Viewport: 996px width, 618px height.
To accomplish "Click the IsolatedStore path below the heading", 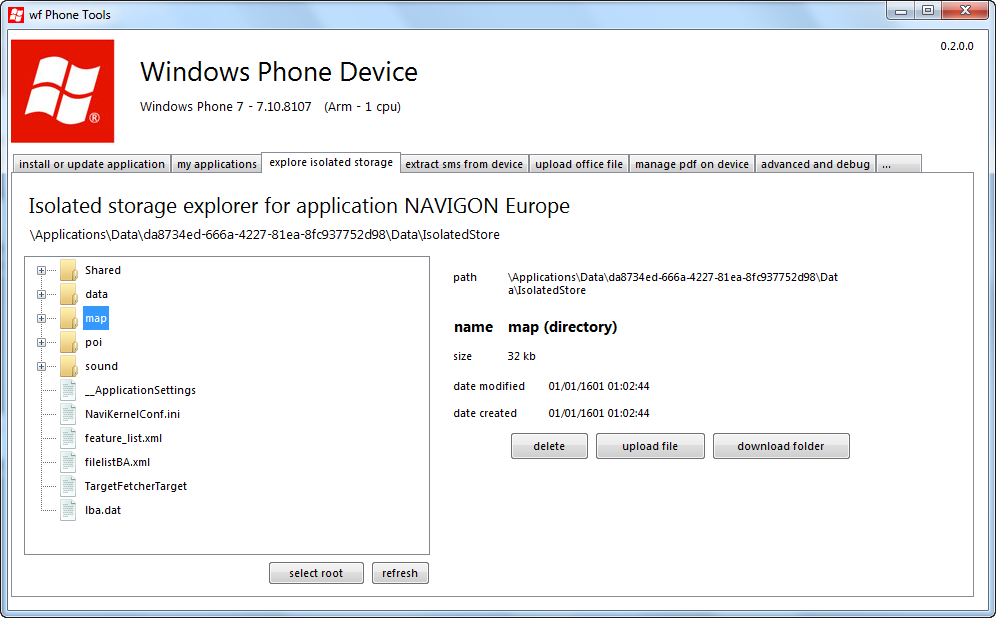I will [x=264, y=235].
